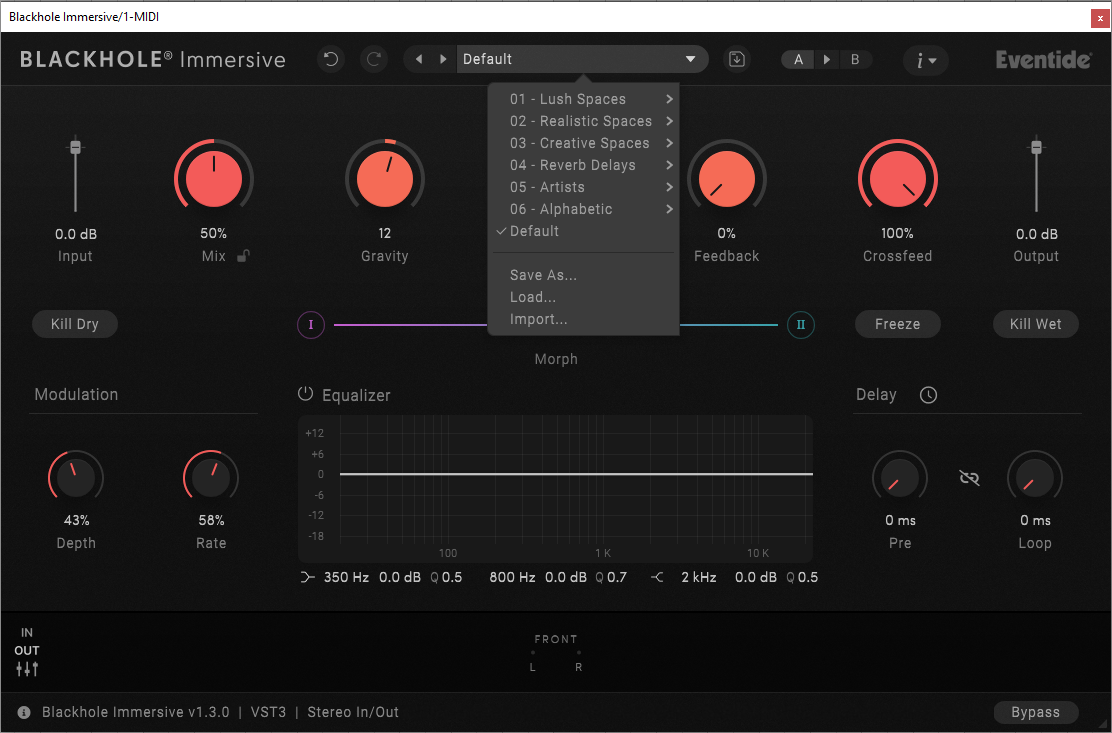Choose Load... from preset menu
Image resolution: width=1112 pixels, height=733 pixels.
[x=584, y=297]
